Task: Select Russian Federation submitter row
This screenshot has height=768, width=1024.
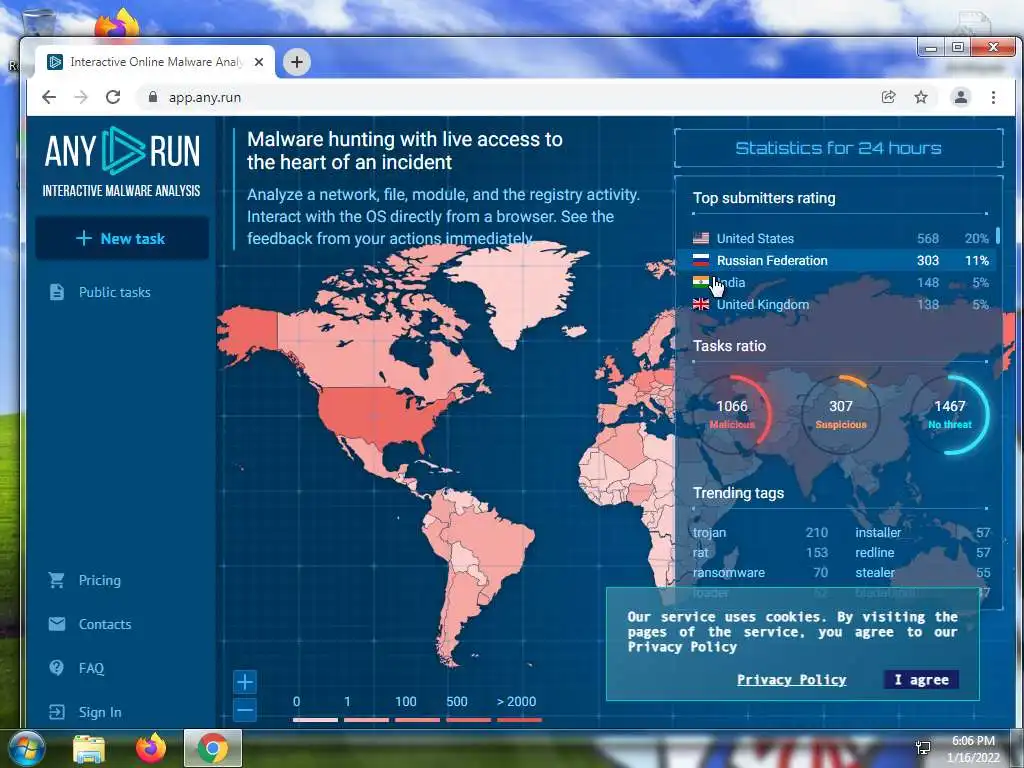Action: click(x=835, y=261)
